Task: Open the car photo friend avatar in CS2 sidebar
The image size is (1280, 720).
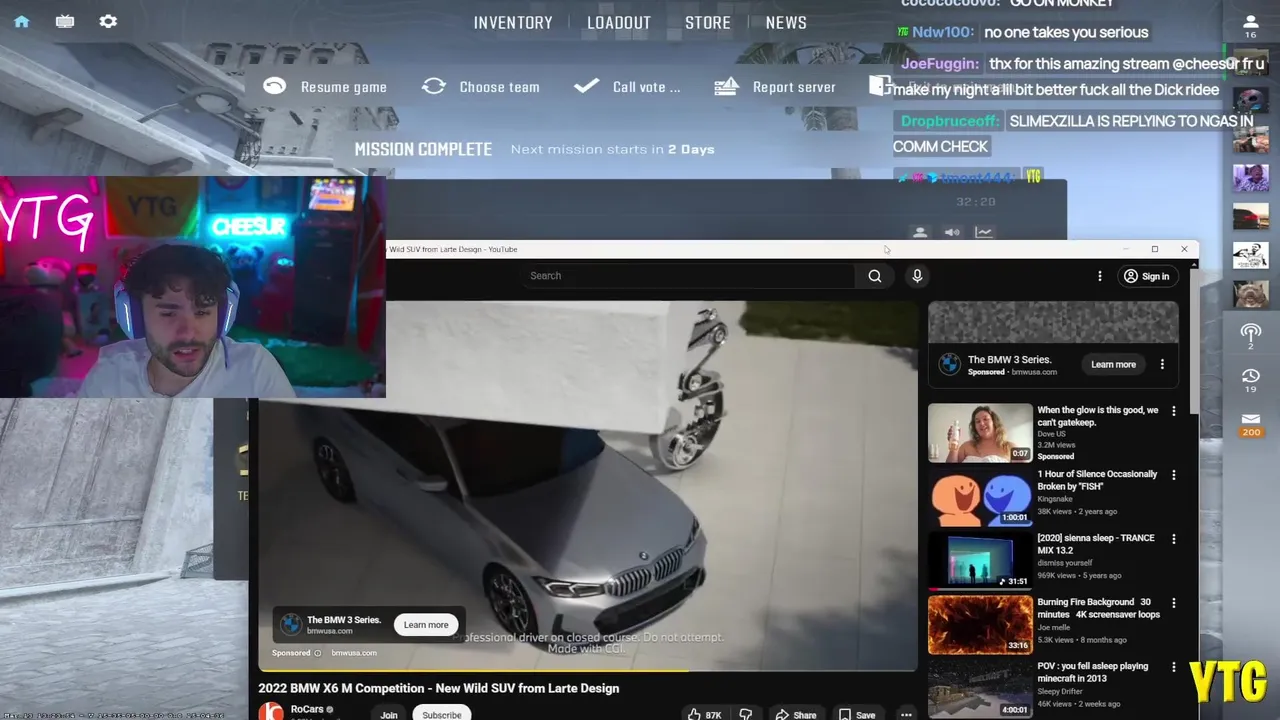Action: click(x=1250, y=218)
